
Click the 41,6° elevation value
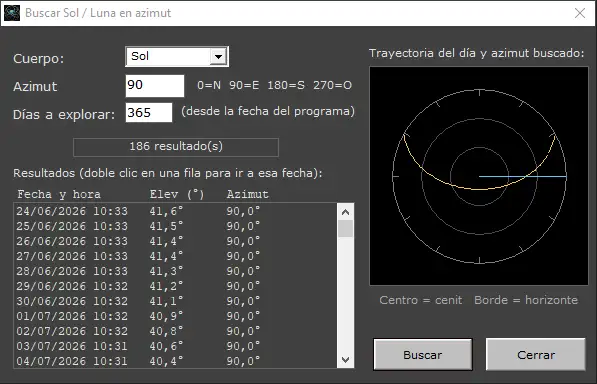(x=166, y=211)
